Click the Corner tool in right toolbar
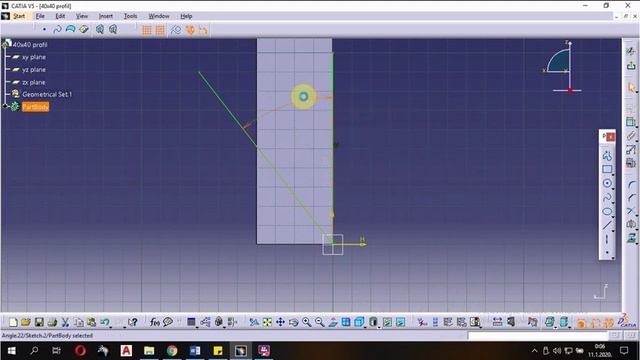The image size is (640, 360). coord(631,185)
